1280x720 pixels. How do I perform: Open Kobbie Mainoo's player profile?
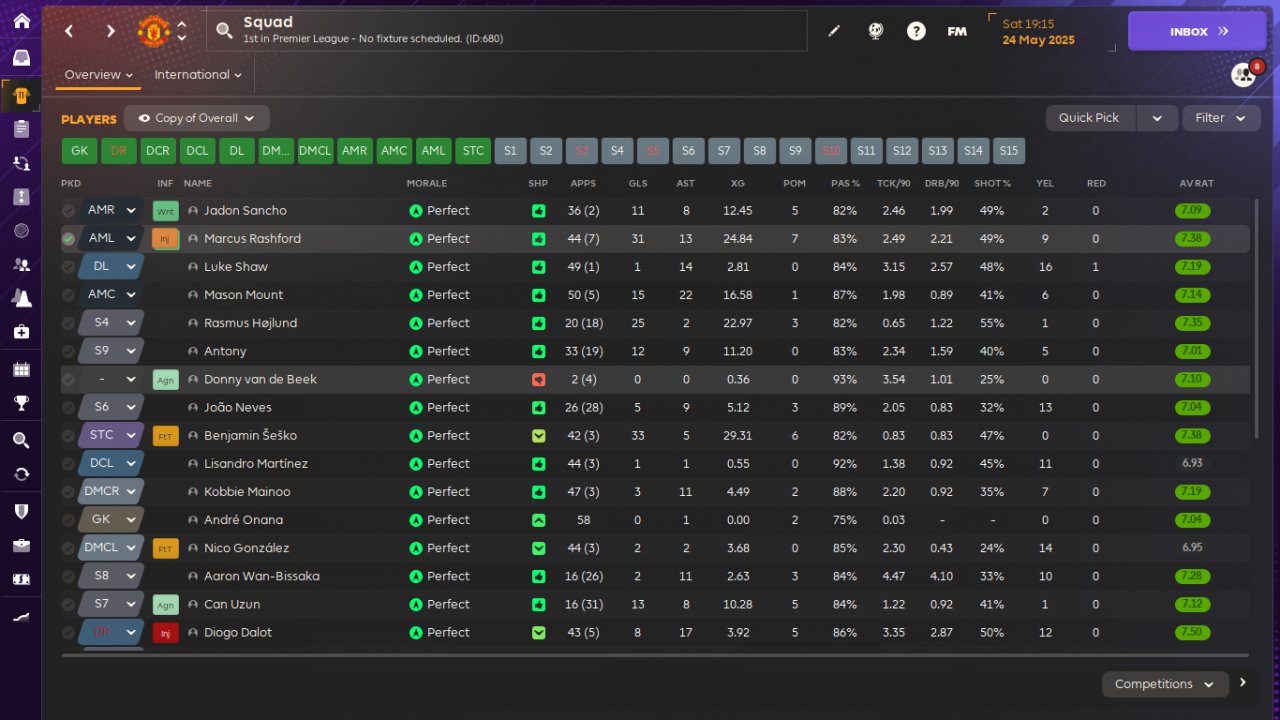click(247, 492)
